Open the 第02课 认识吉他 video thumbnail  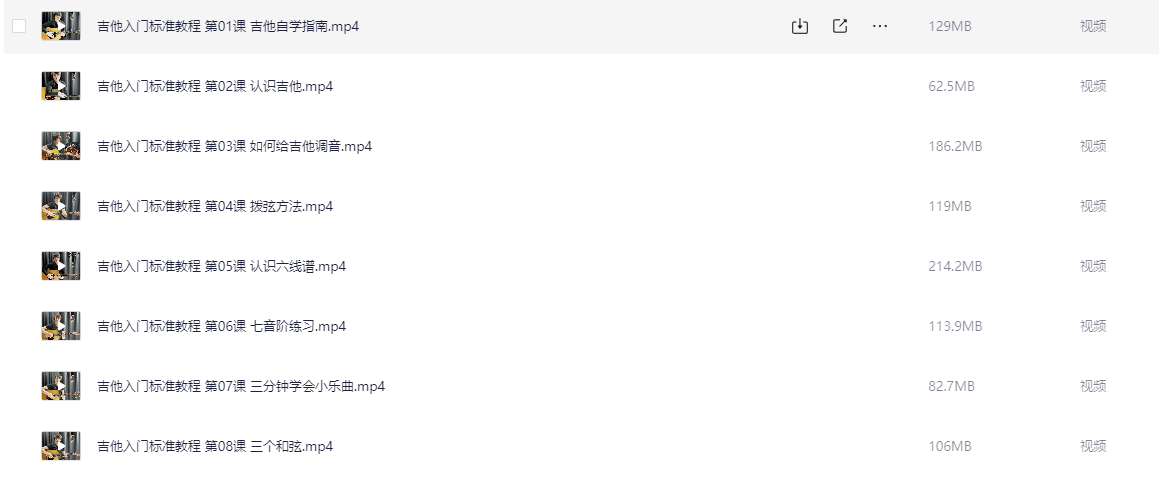point(61,87)
